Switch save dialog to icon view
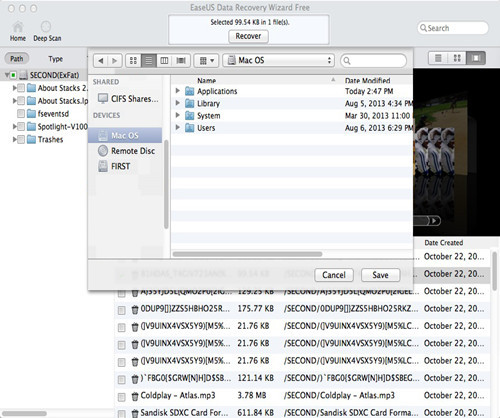The height and width of the screenshot is (418, 500). pyautogui.click(x=133, y=61)
